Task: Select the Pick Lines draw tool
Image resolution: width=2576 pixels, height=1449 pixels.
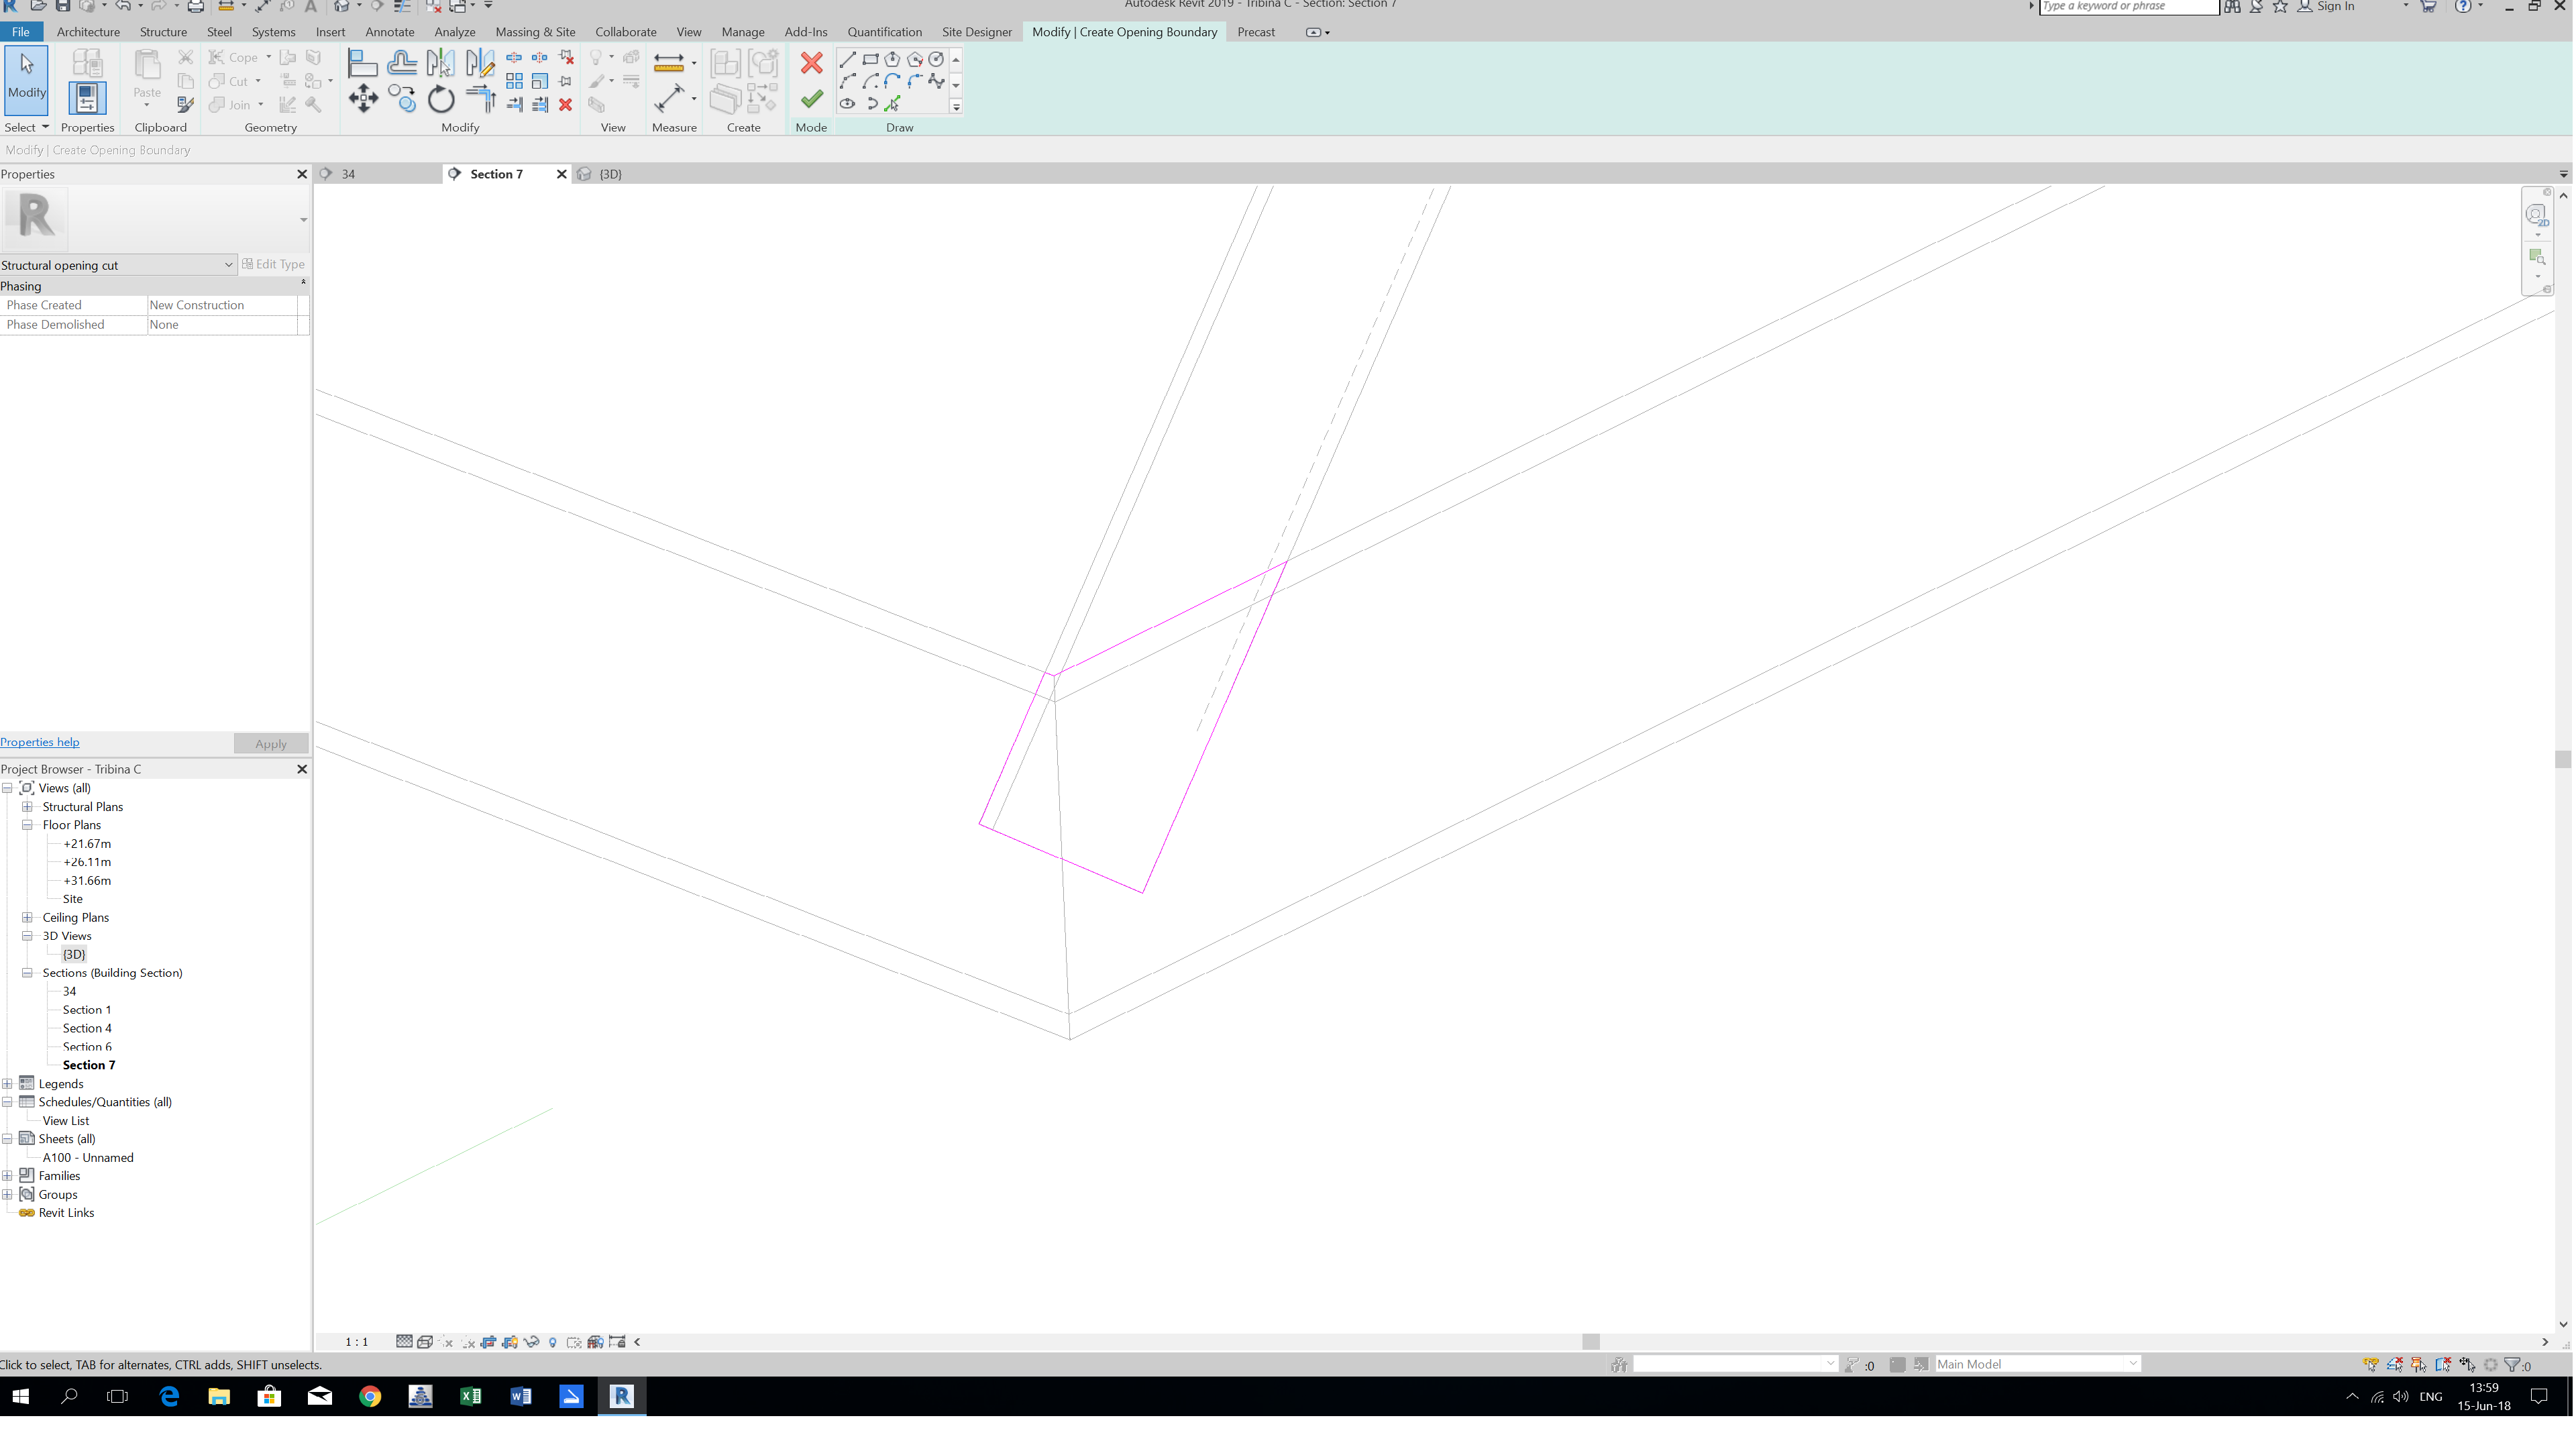Action: [x=892, y=104]
